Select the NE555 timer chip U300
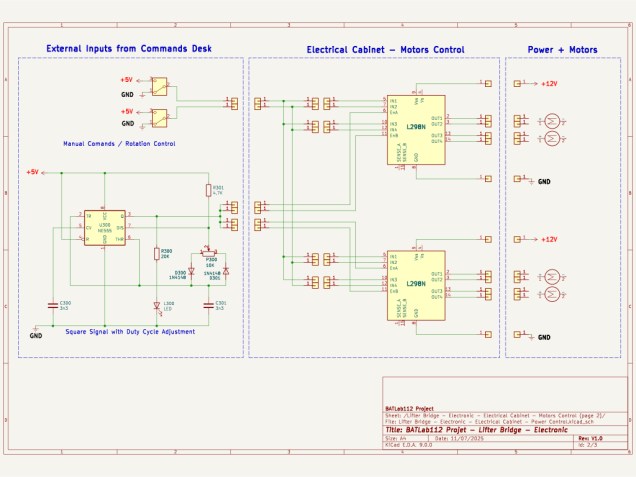 pyautogui.click(x=104, y=227)
